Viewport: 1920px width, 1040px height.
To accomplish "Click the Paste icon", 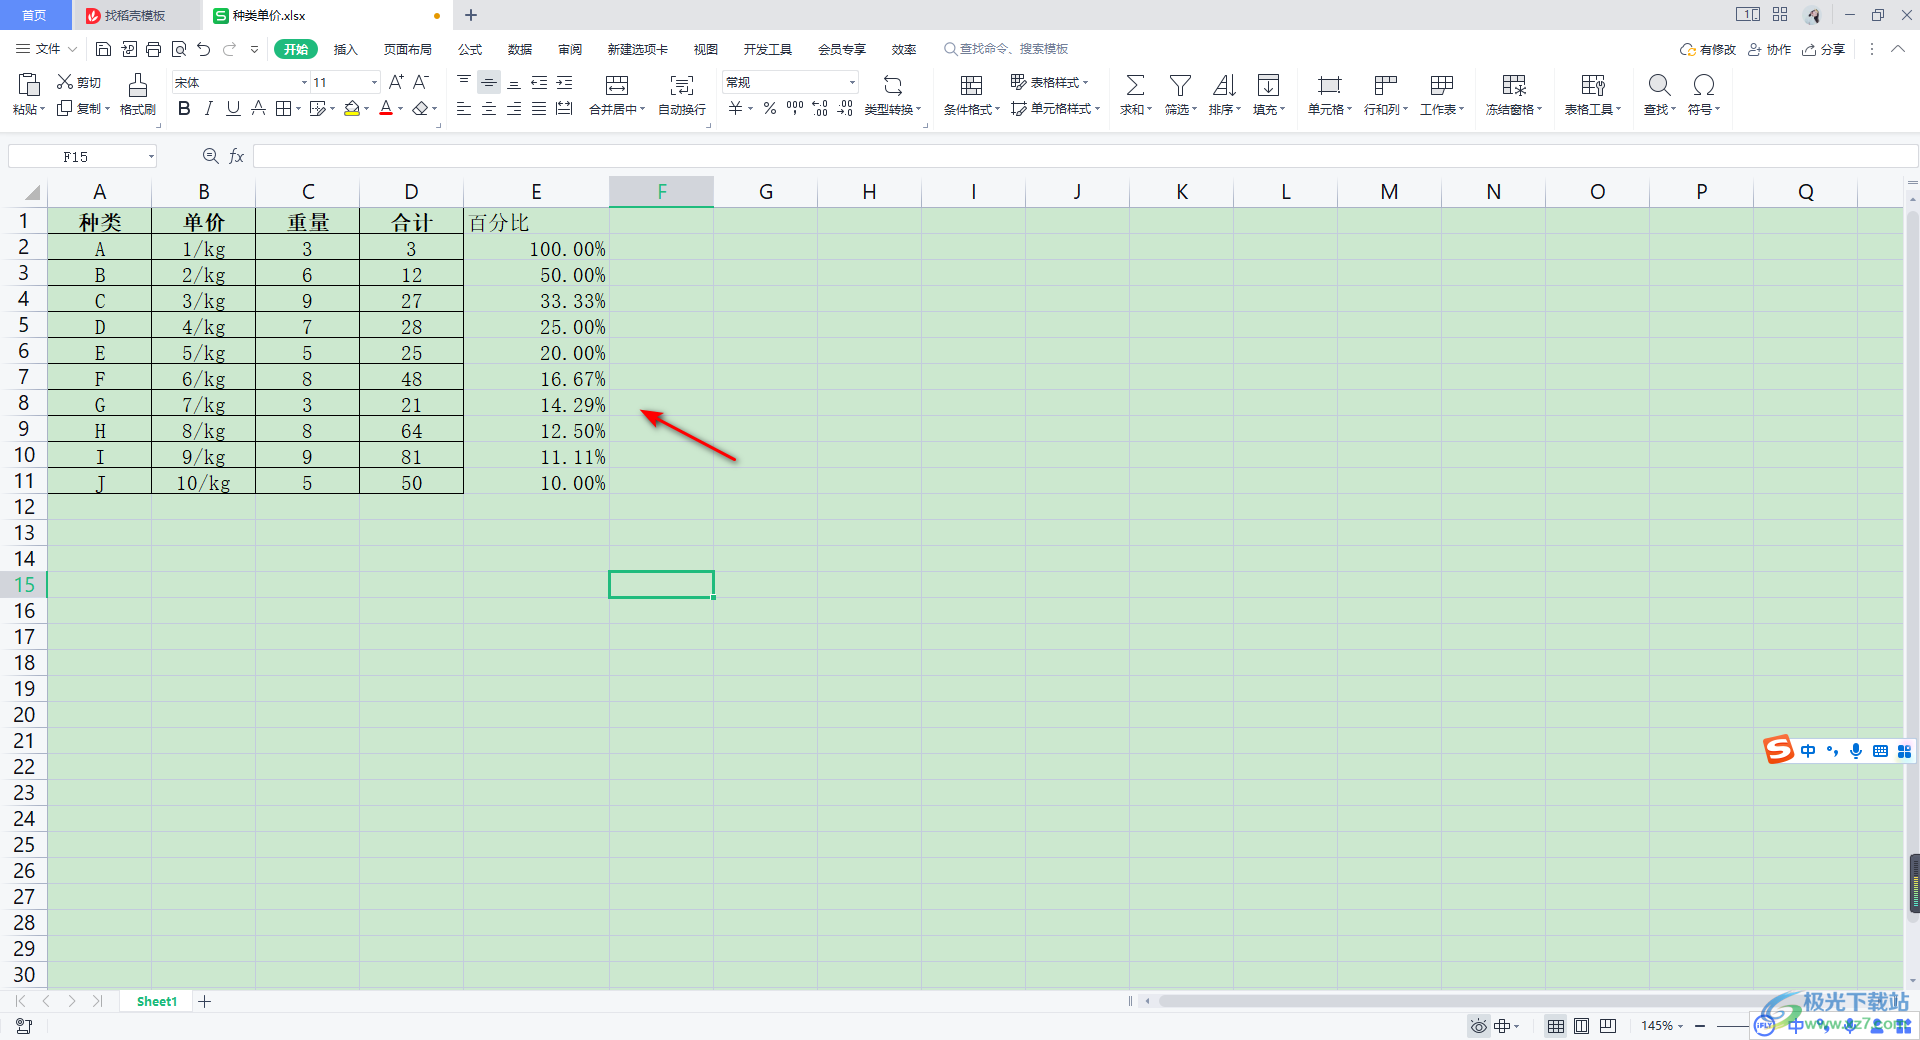I will click(x=29, y=84).
